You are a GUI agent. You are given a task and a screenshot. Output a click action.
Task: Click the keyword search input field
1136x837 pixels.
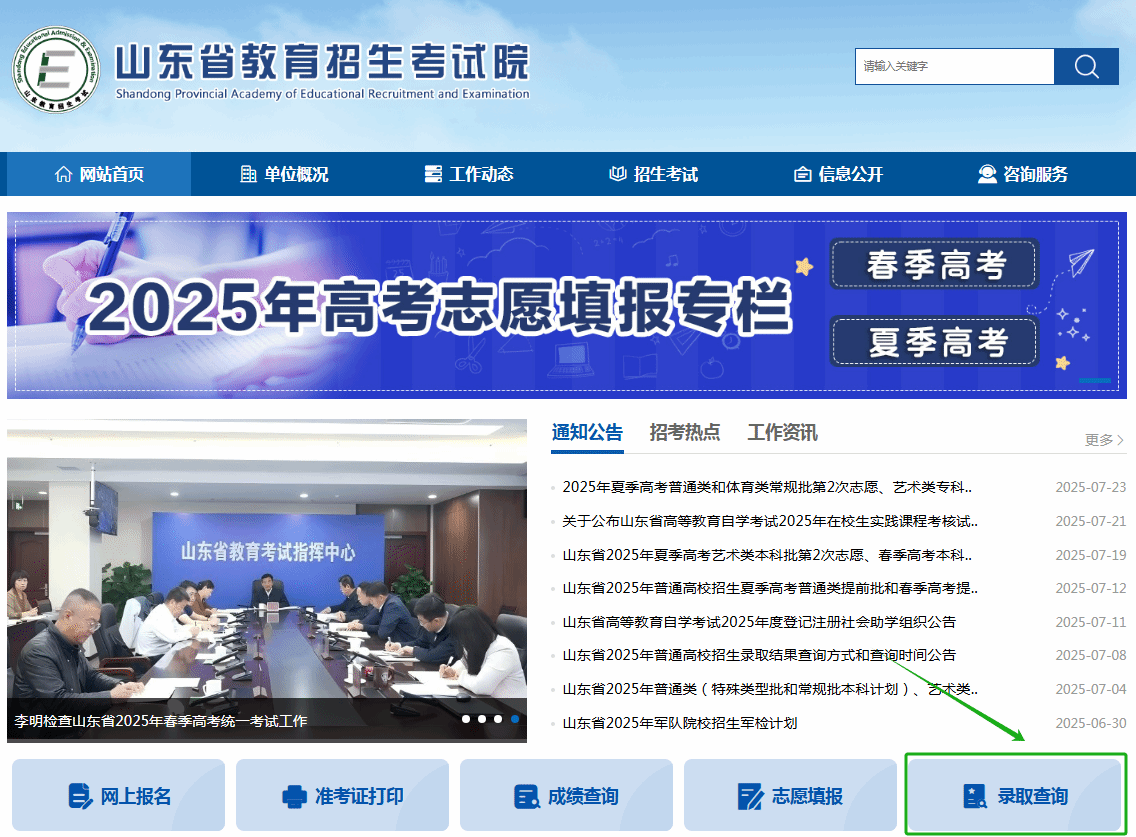[x=954, y=67]
